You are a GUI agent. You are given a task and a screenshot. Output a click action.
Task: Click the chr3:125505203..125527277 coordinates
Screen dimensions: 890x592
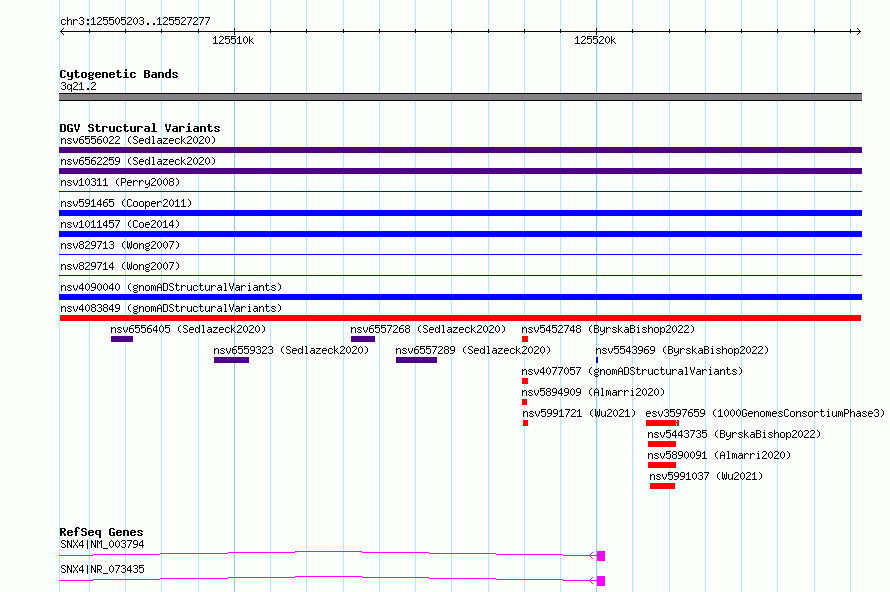pos(135,22)
